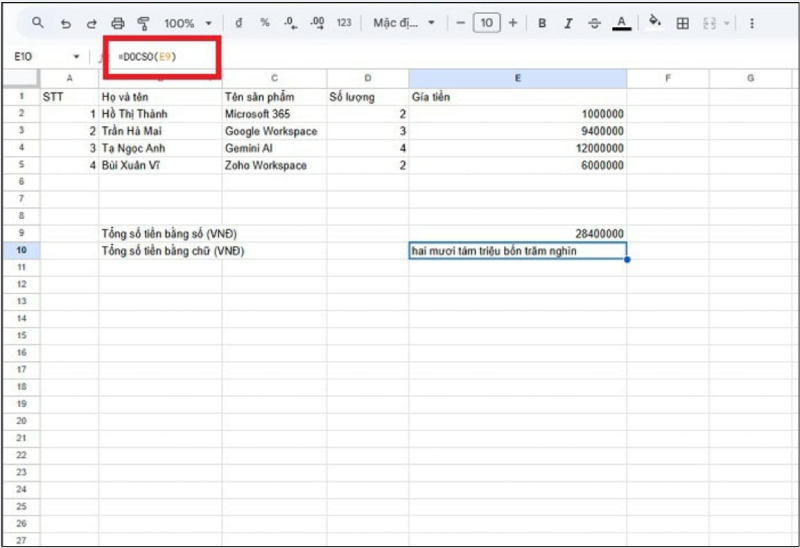Click cell with value 12000000
This screenshot has height=548, width=800.
518,148
